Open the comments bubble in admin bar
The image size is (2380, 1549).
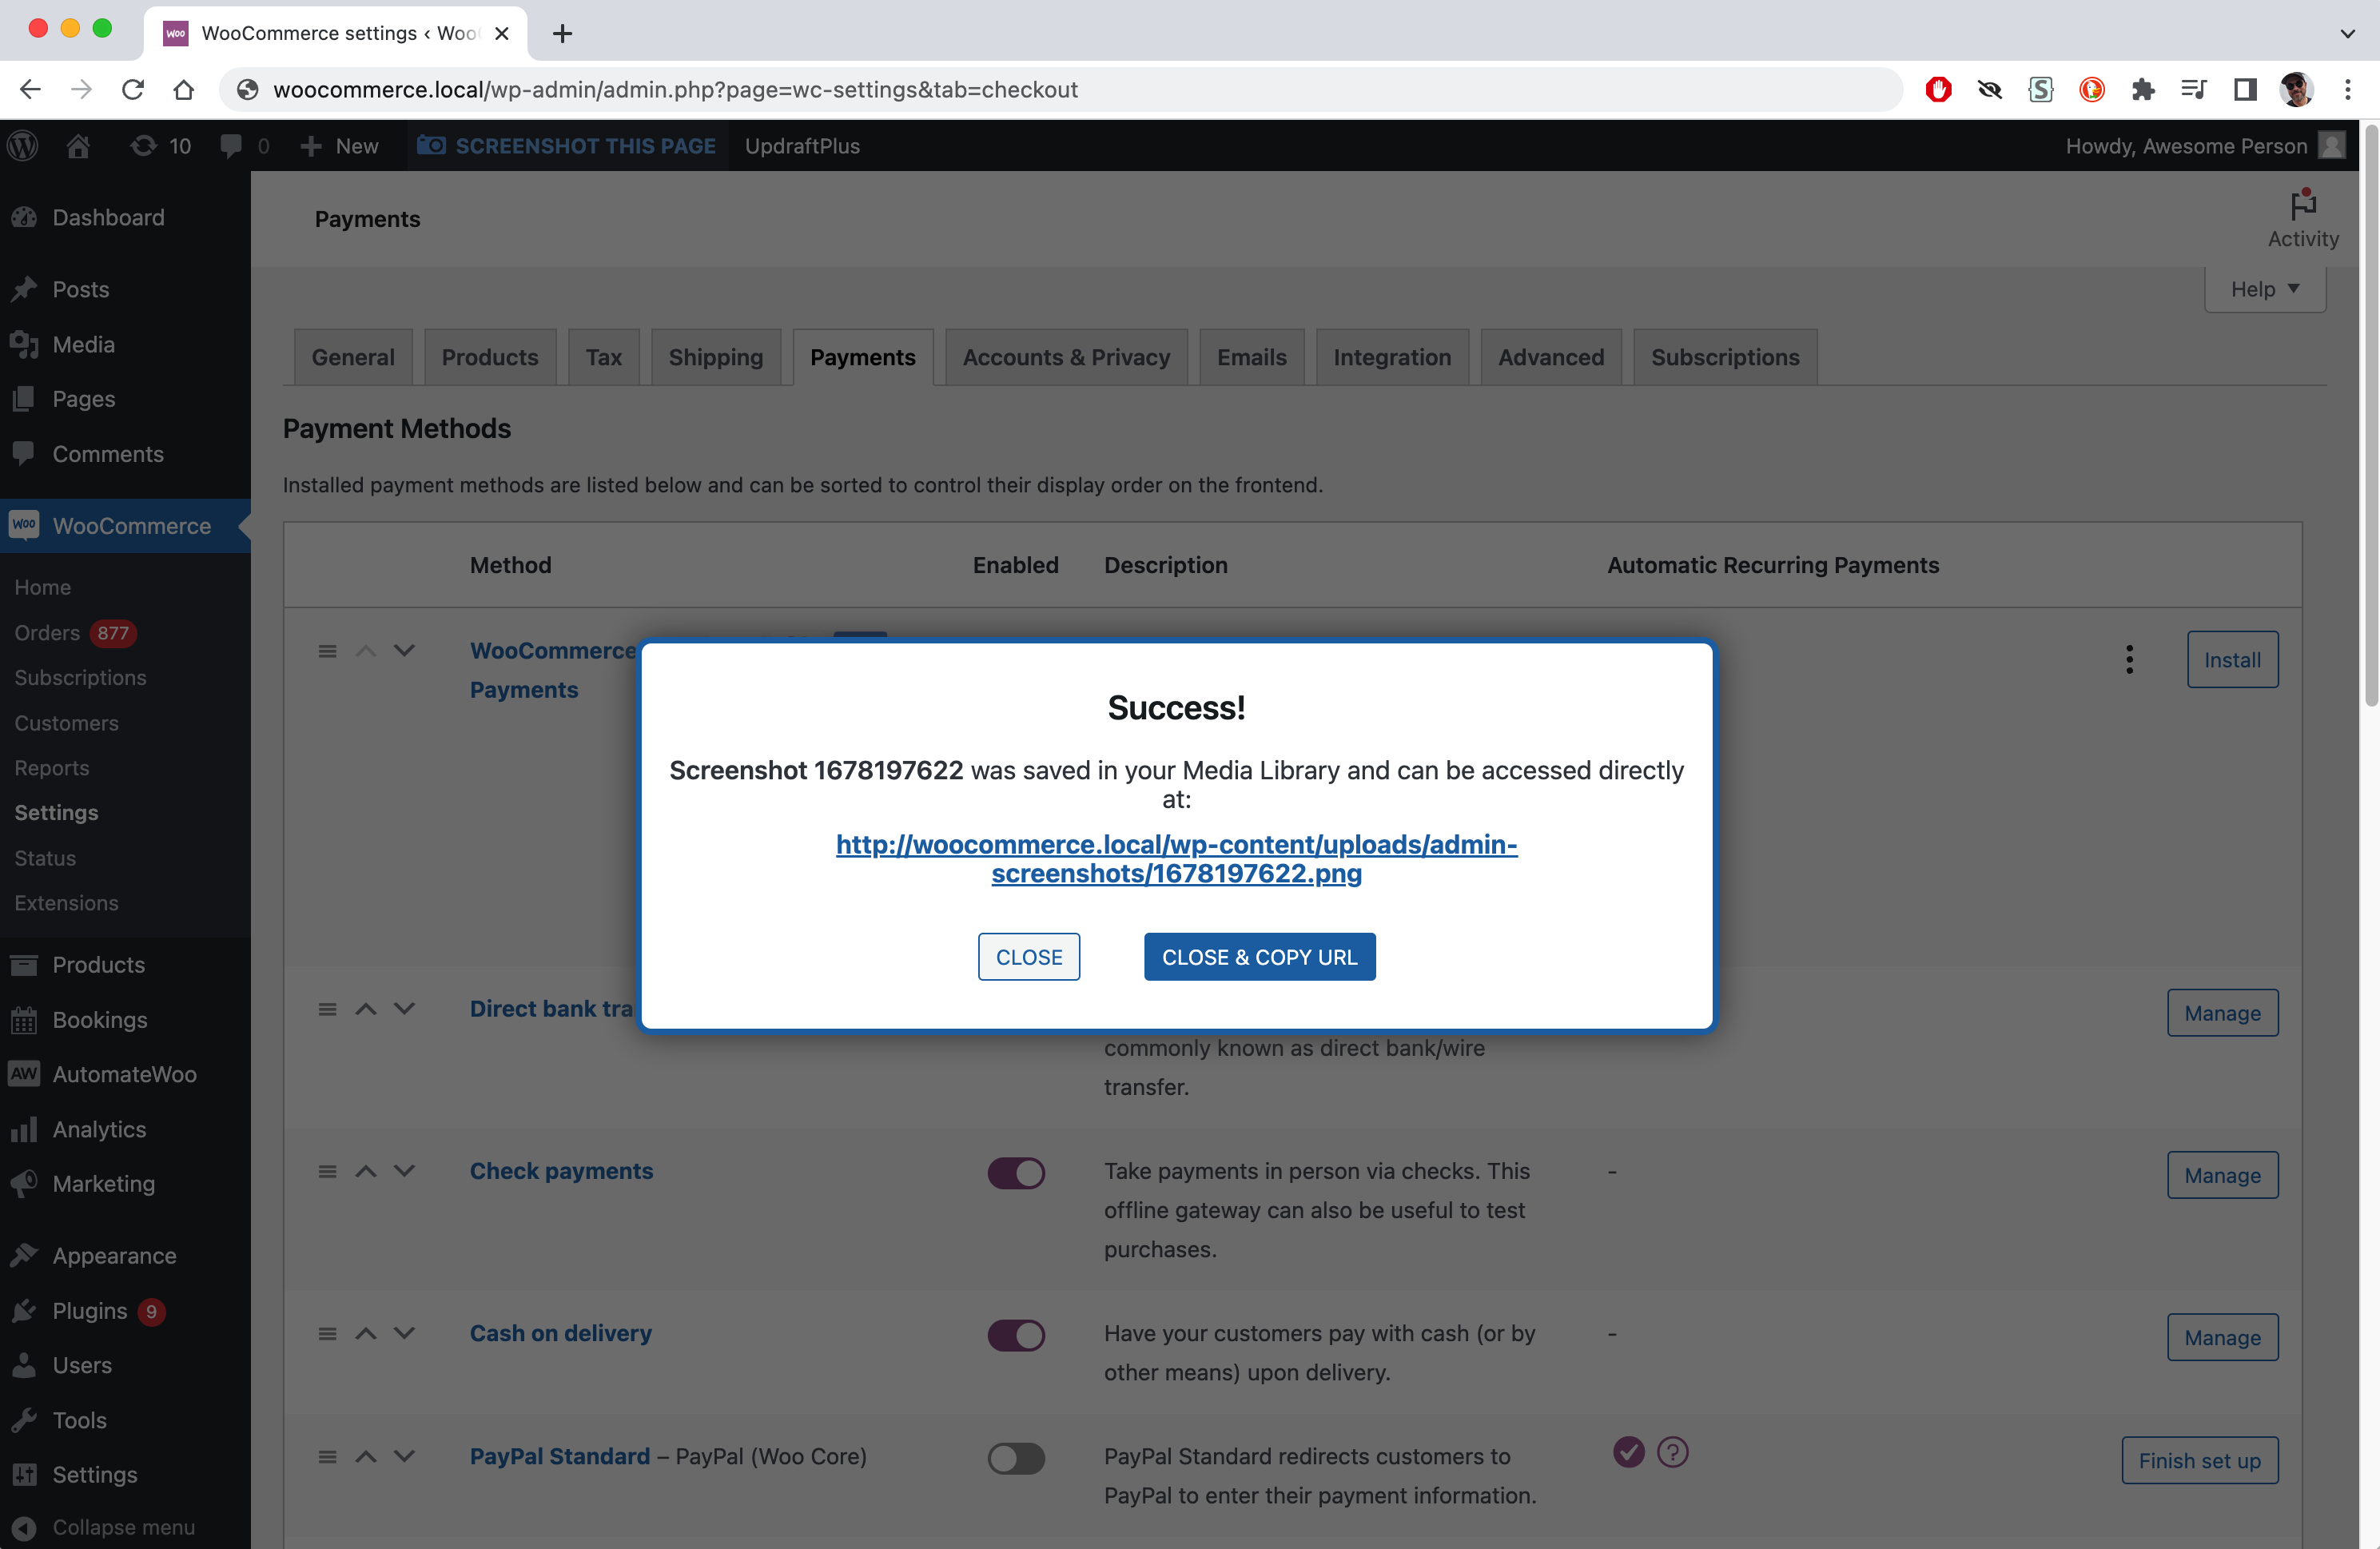pyautogui.click(x=244, y=146)
